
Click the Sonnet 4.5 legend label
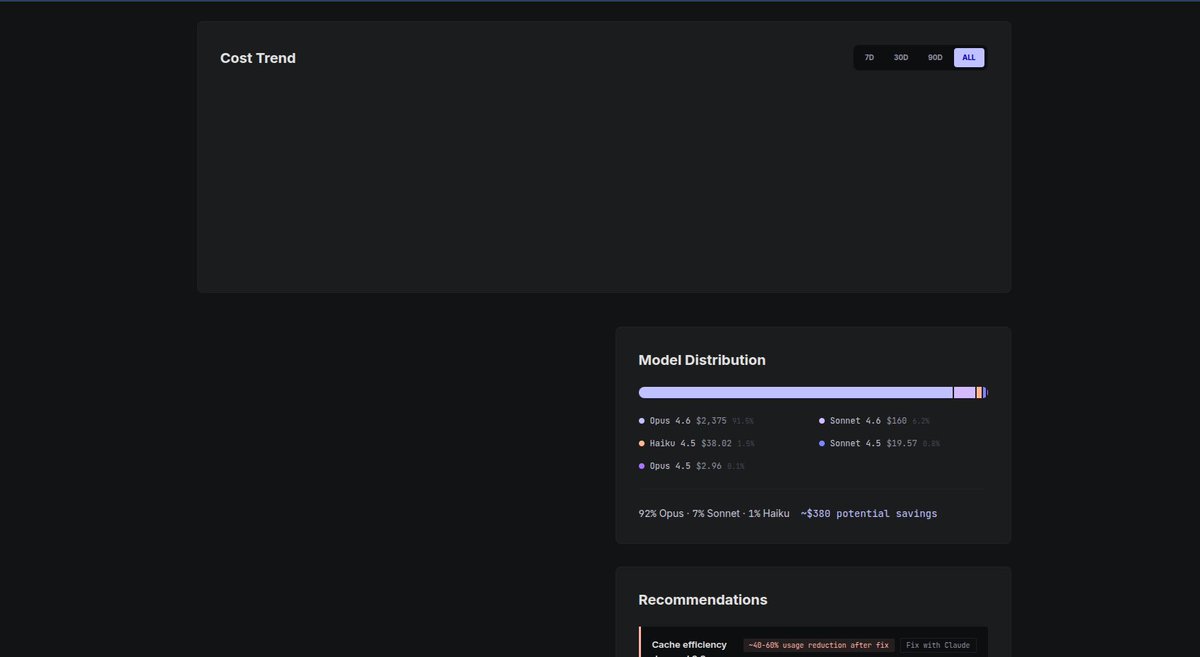point(855,443)
